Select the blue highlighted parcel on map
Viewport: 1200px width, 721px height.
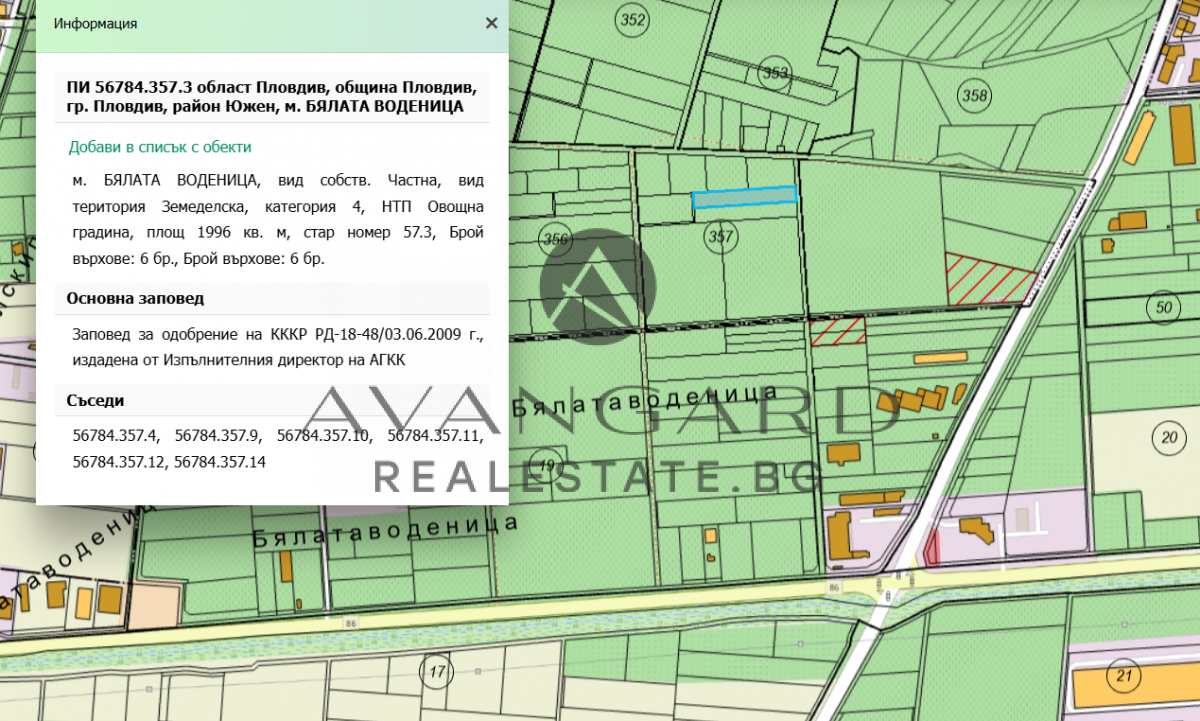pos(744,196)
